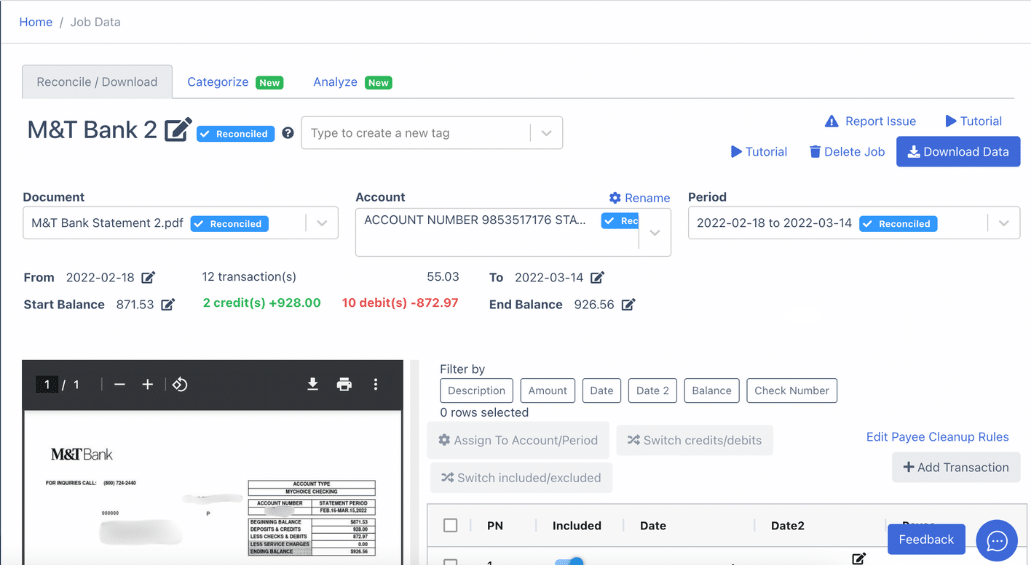1031x566 pixels.
Task: Open the help question mark icon
Action: [x=288, y=133]
